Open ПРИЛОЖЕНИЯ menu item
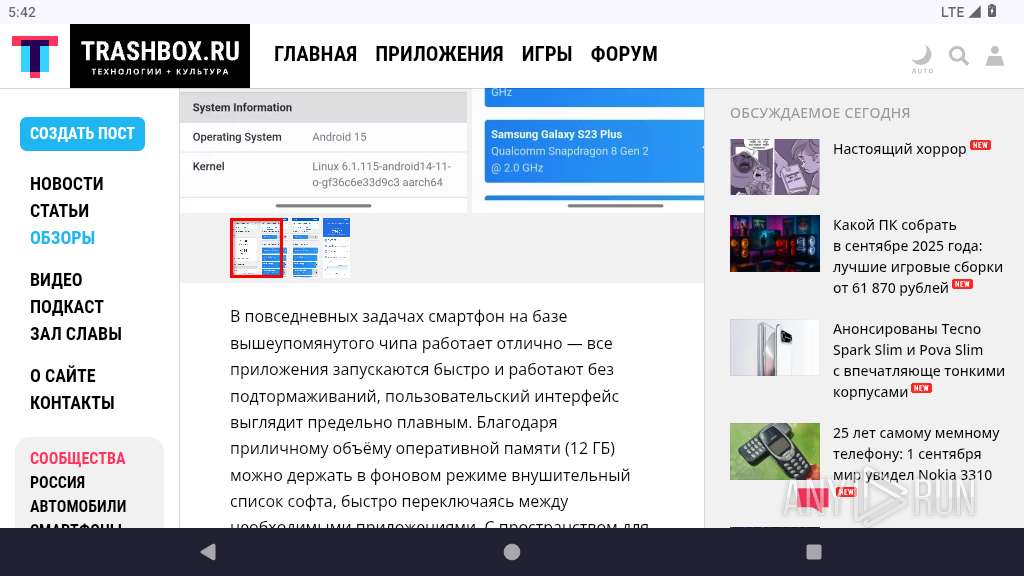The image size is (1024, 576). pyautogui.click(x=439, y=54)
